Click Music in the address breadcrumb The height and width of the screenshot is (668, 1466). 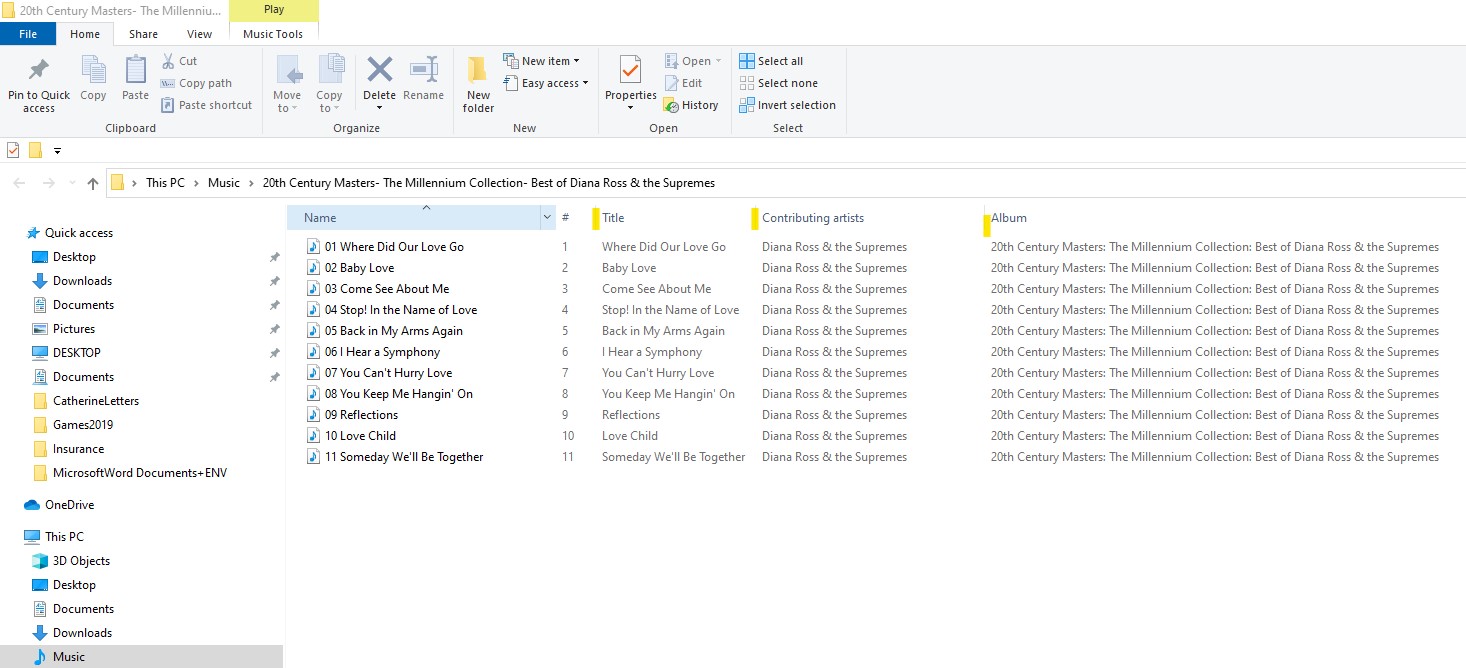(x=224, y=183)
